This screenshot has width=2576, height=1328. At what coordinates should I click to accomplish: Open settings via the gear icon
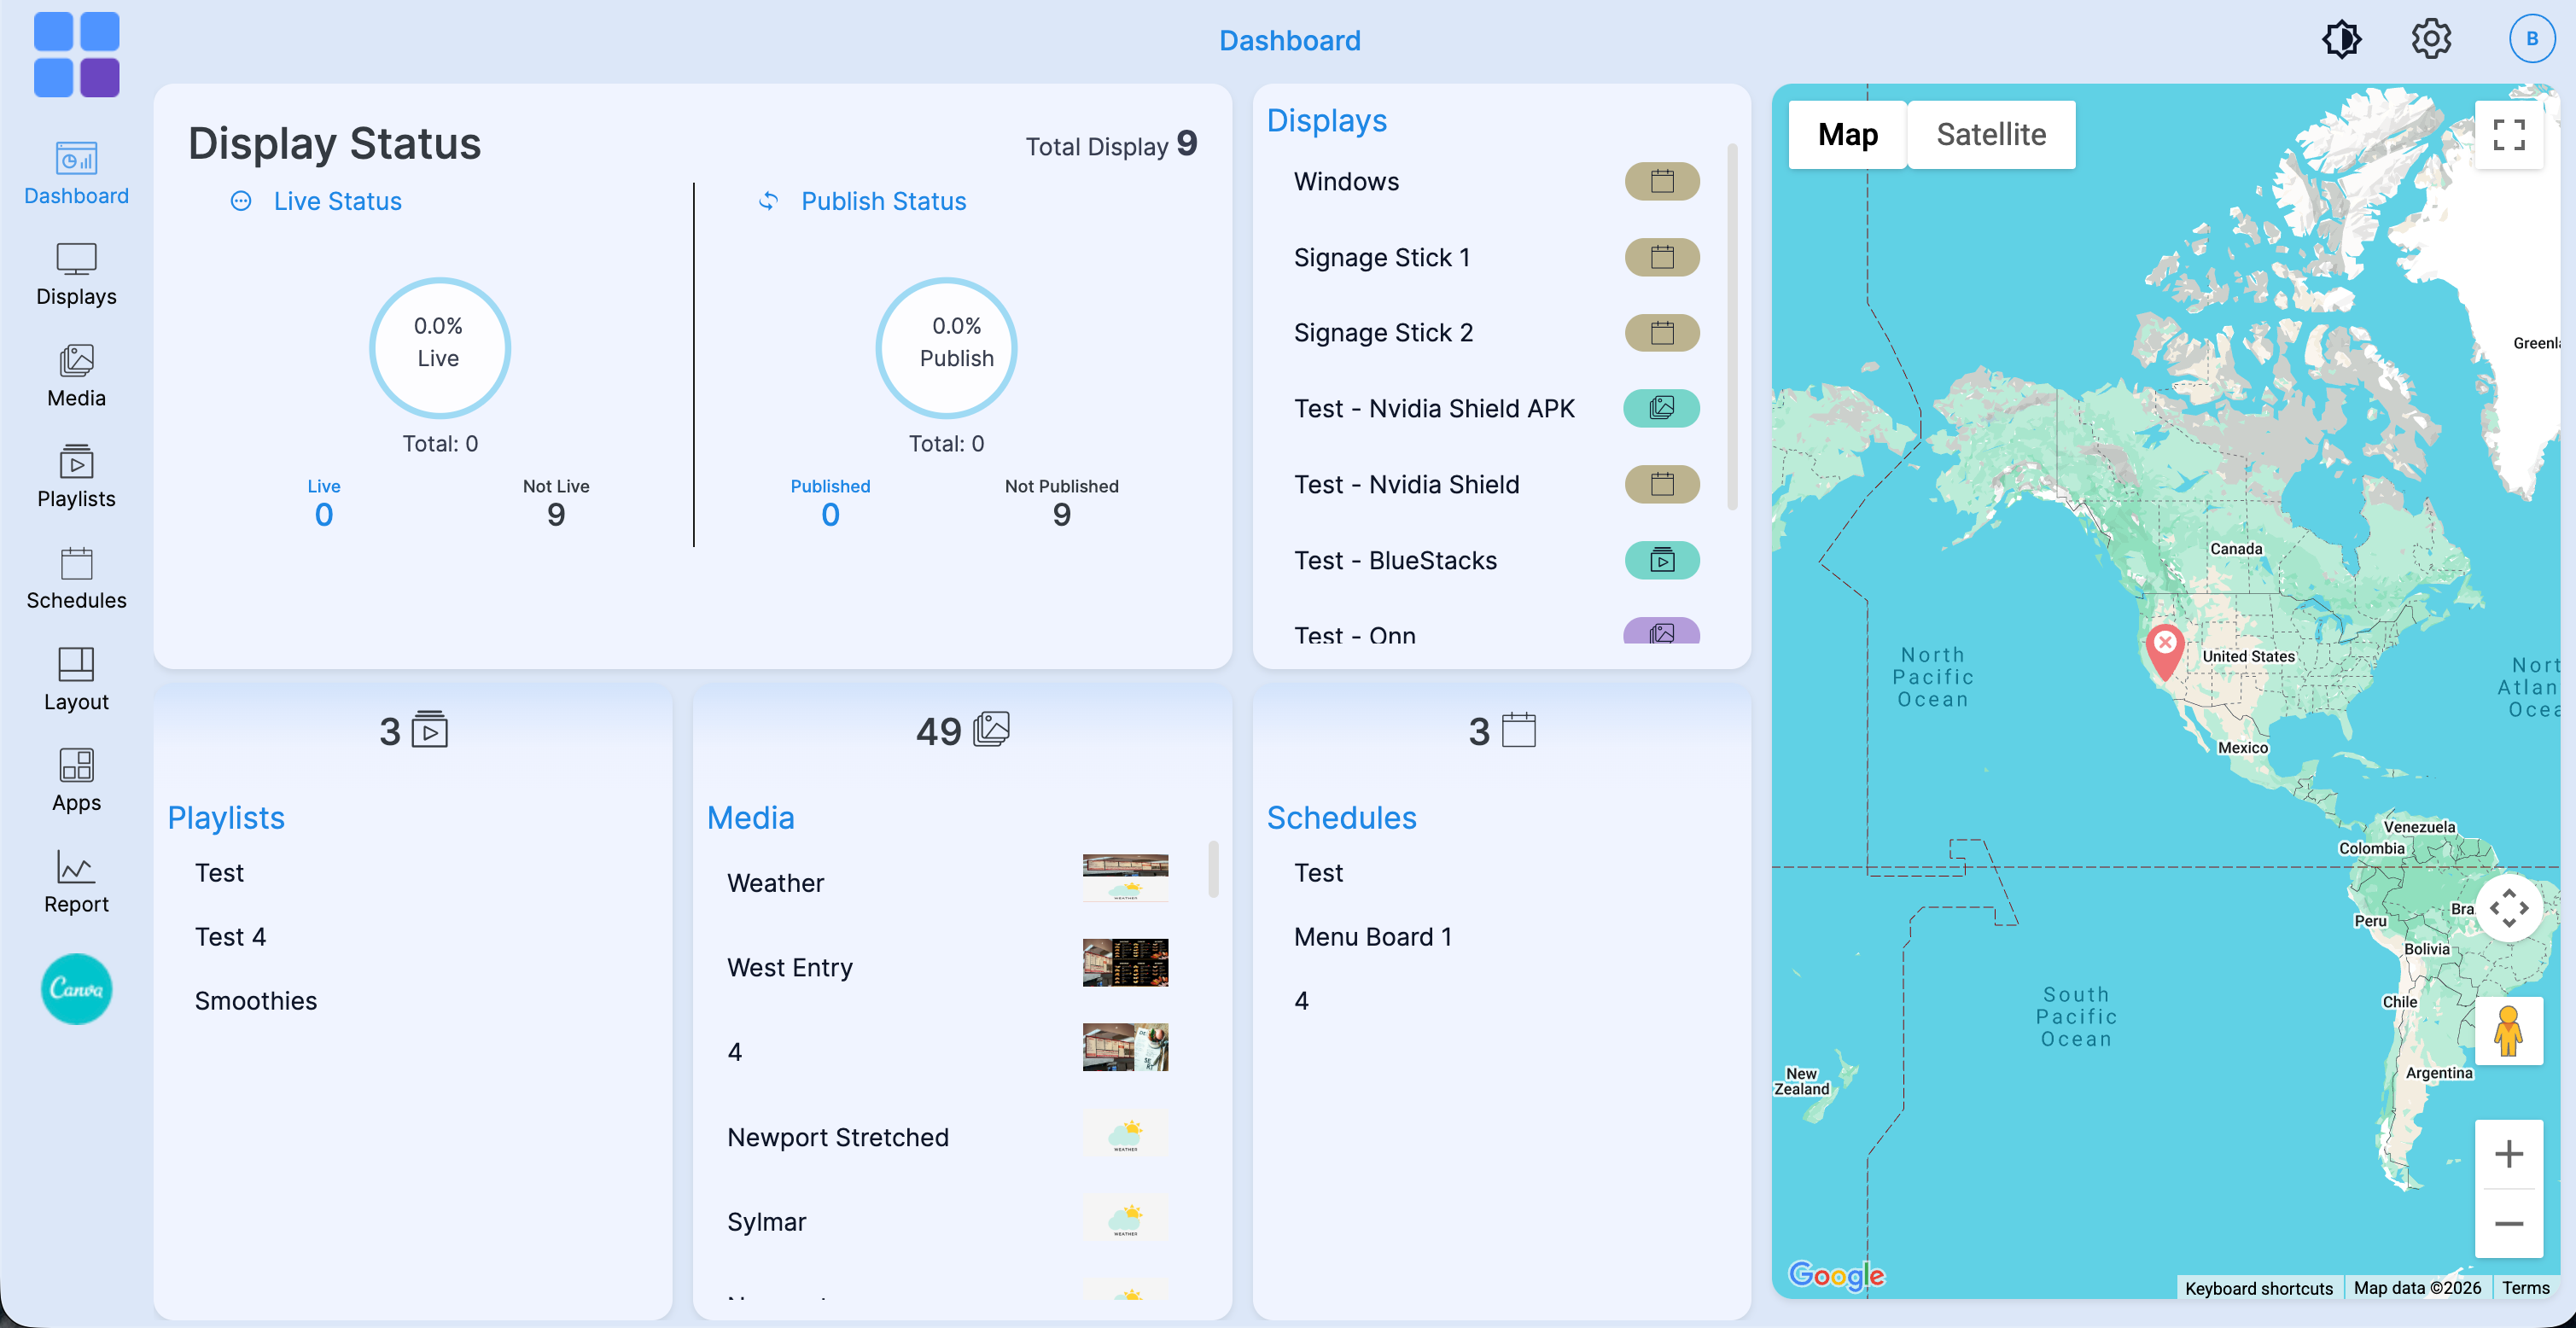coord(2431,40)
